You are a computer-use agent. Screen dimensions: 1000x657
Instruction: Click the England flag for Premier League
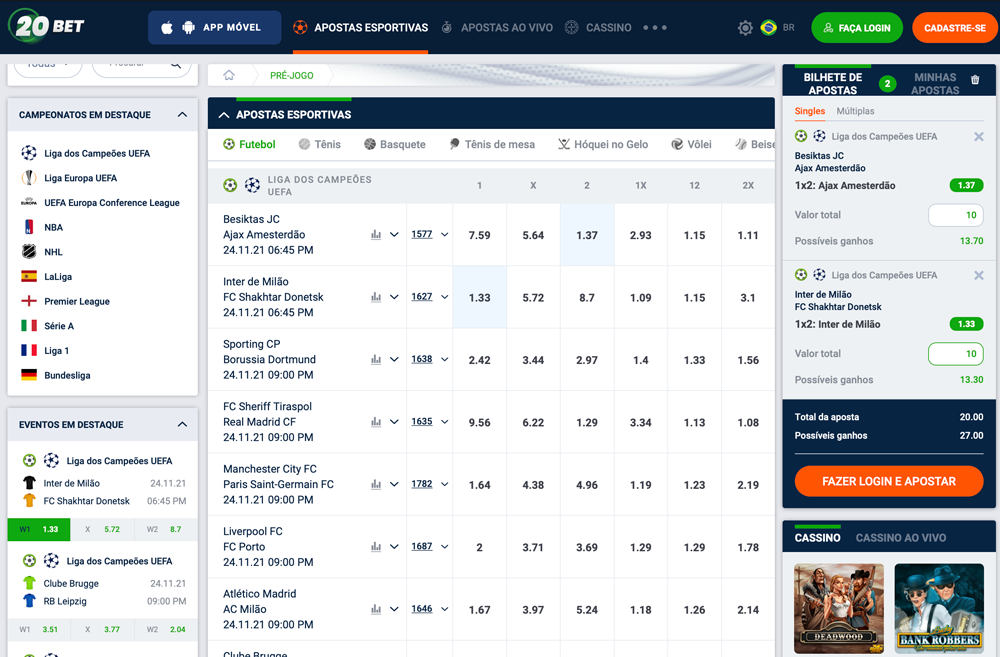click(x=29, y=301)
